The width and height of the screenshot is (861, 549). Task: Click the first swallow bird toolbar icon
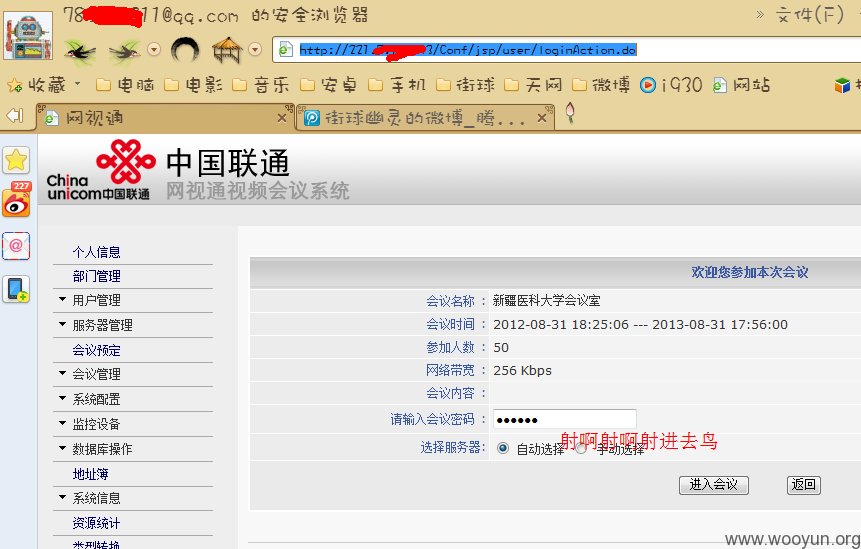(80, 51)
